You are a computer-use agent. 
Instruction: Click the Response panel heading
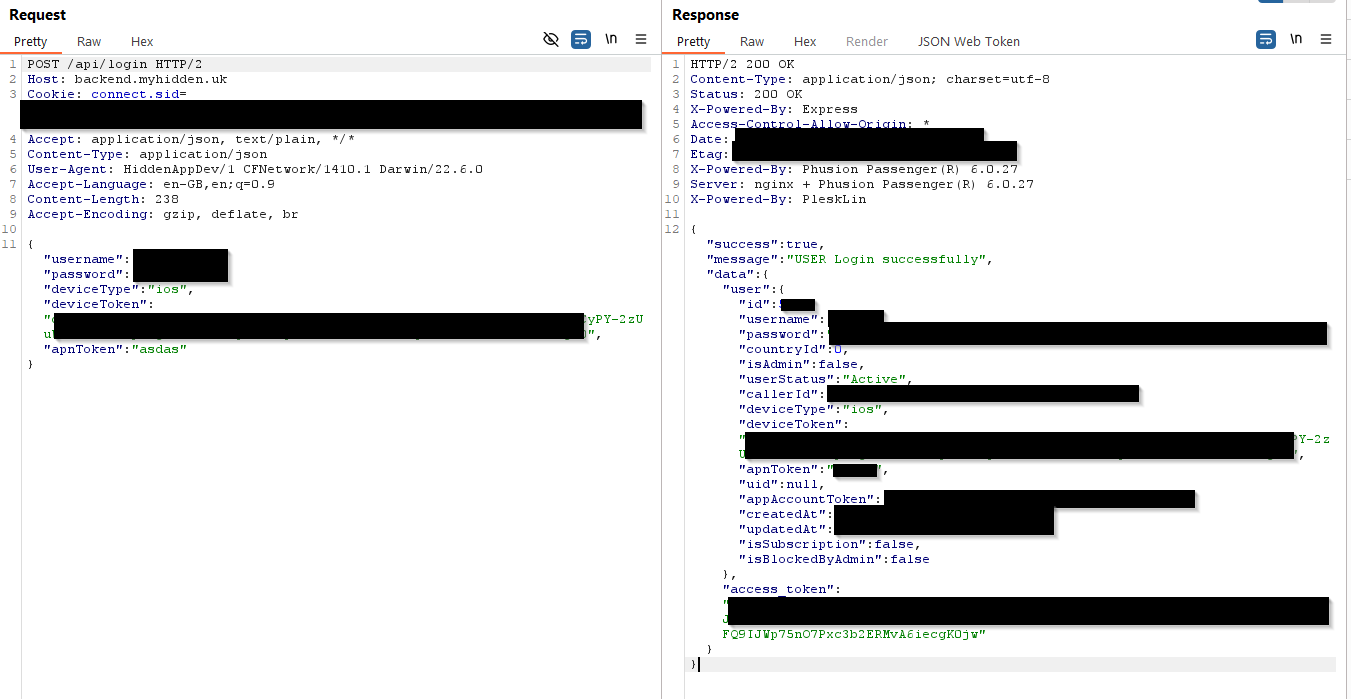point(705,14)
